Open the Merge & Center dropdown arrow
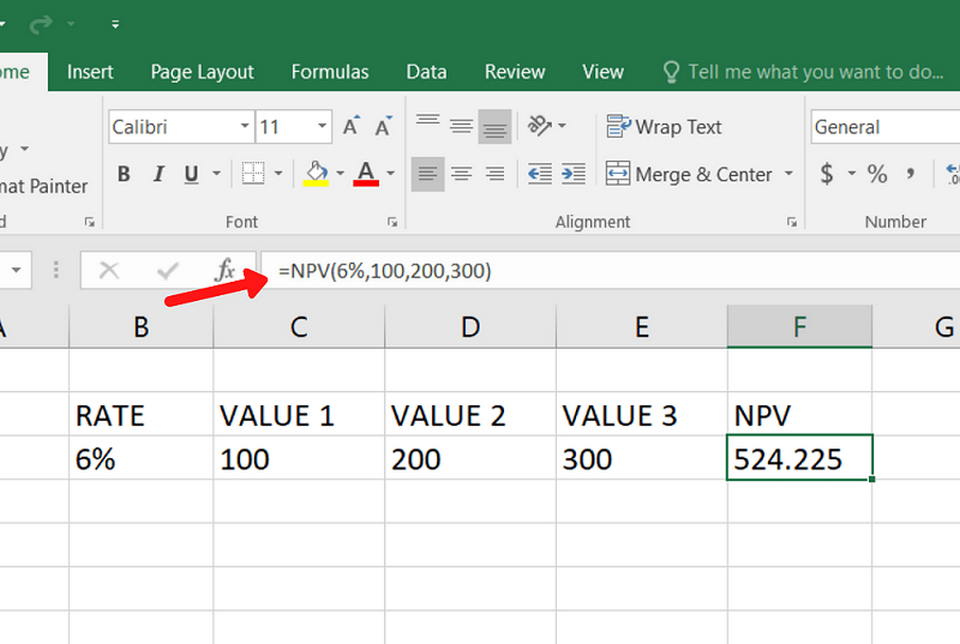Viewport: 960px width, 644px height. (789, 174)
